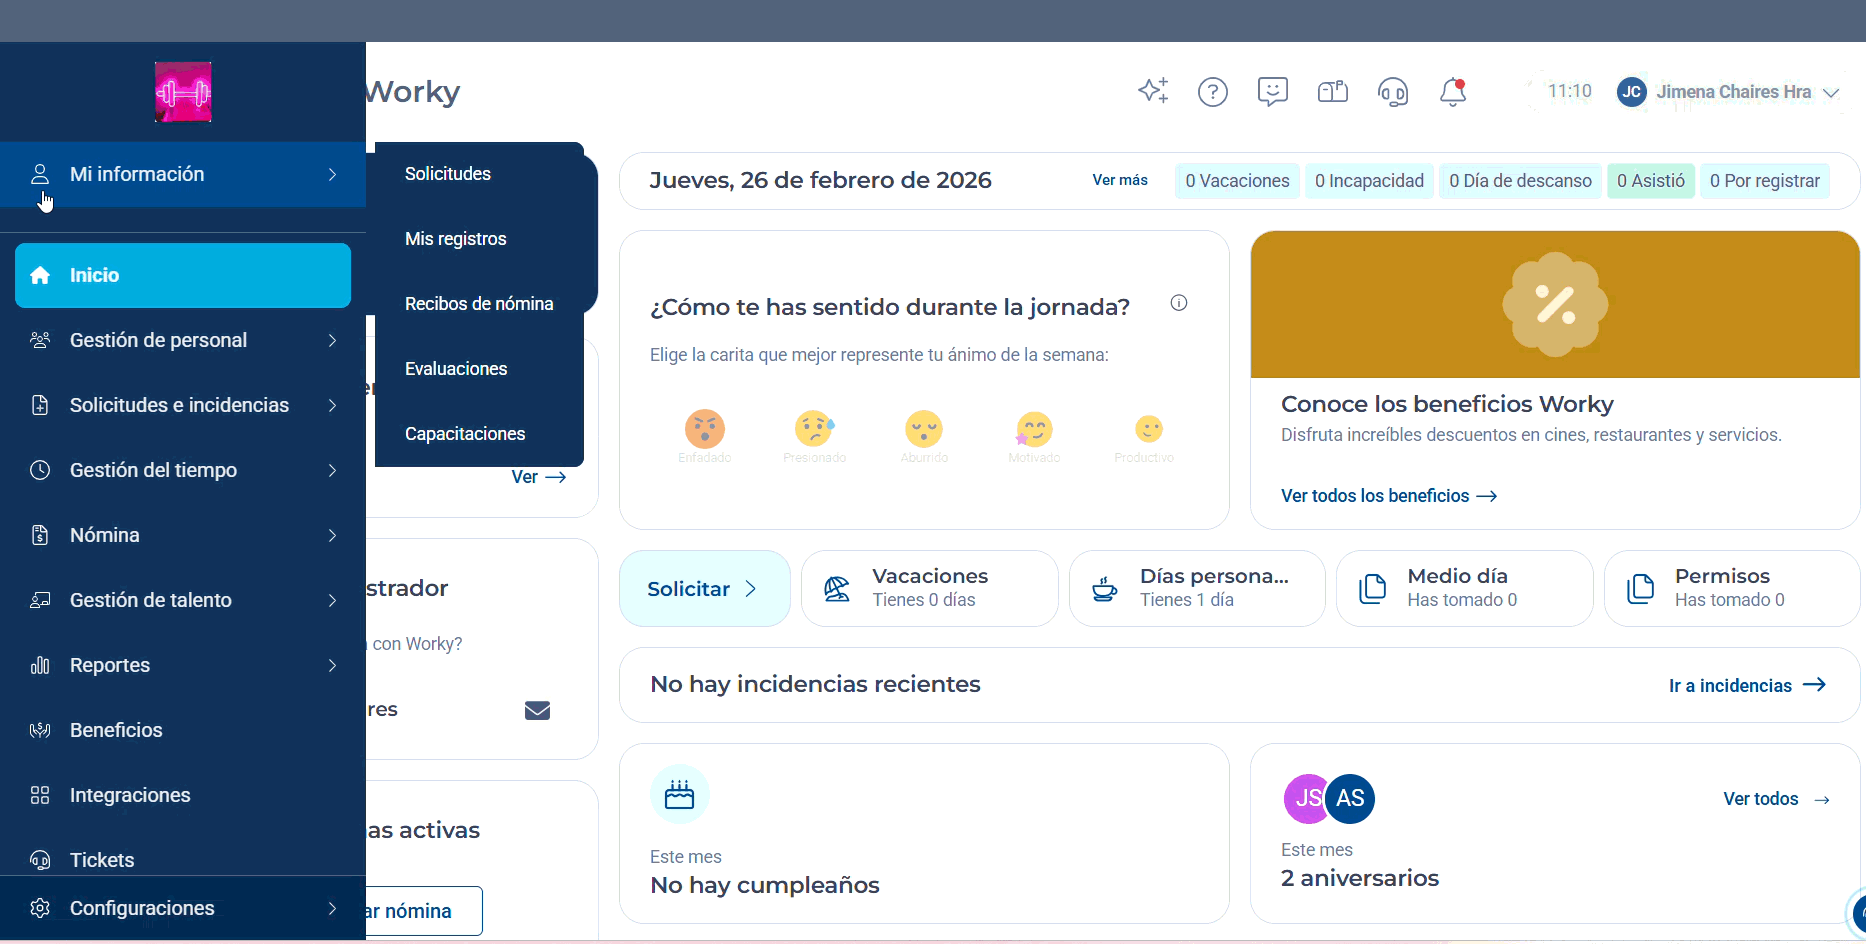The width and height of the screenshot is (1866, 944).
Task: Click the Ver arrow link
Action: pos(539,477)
